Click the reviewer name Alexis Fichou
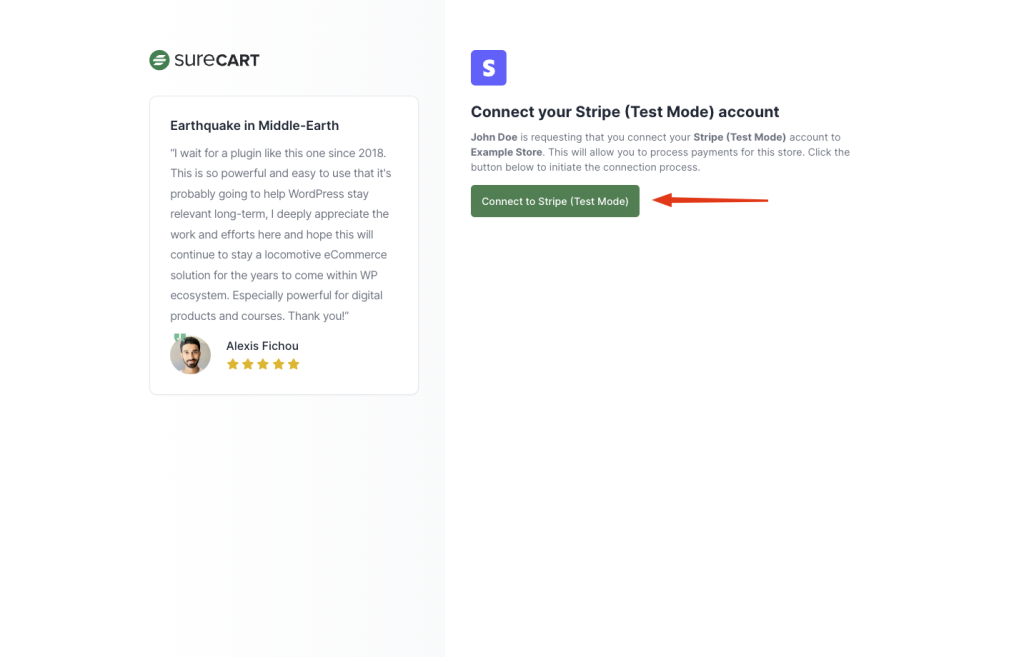Screen dimensions: 1024x657 pos(262,346)
